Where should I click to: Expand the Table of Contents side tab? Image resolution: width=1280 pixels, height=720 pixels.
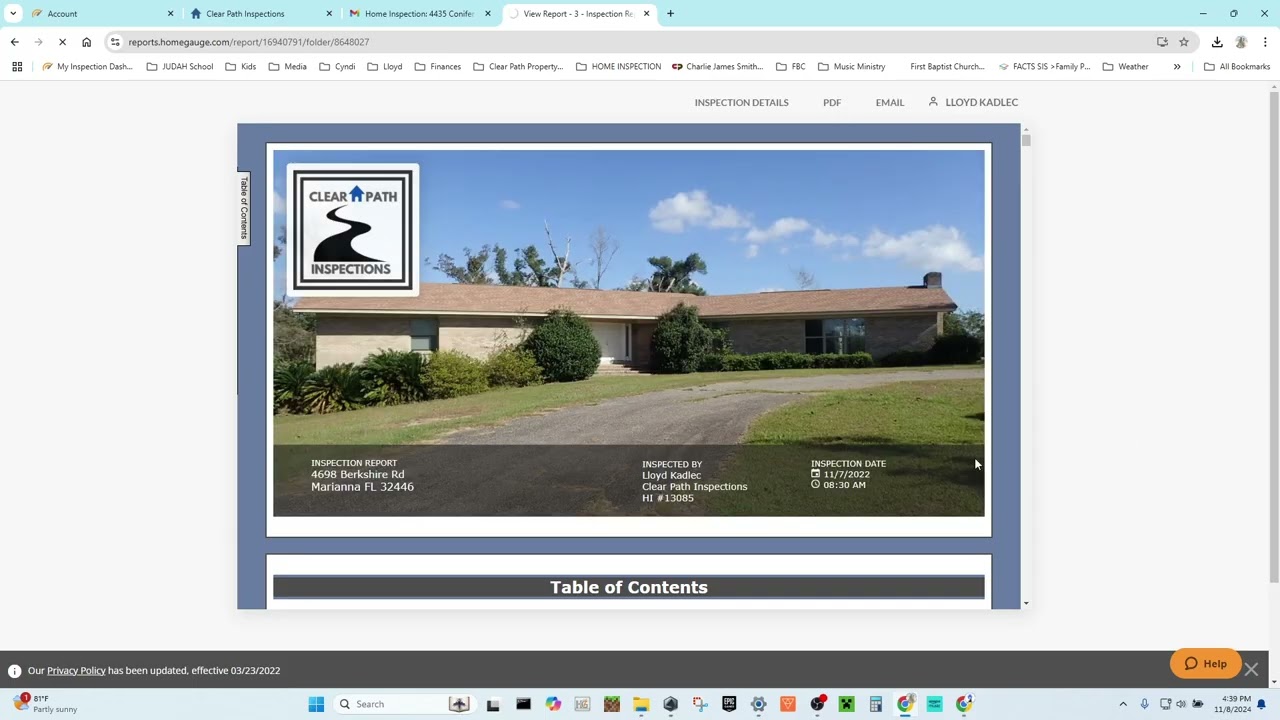(243, 208)
